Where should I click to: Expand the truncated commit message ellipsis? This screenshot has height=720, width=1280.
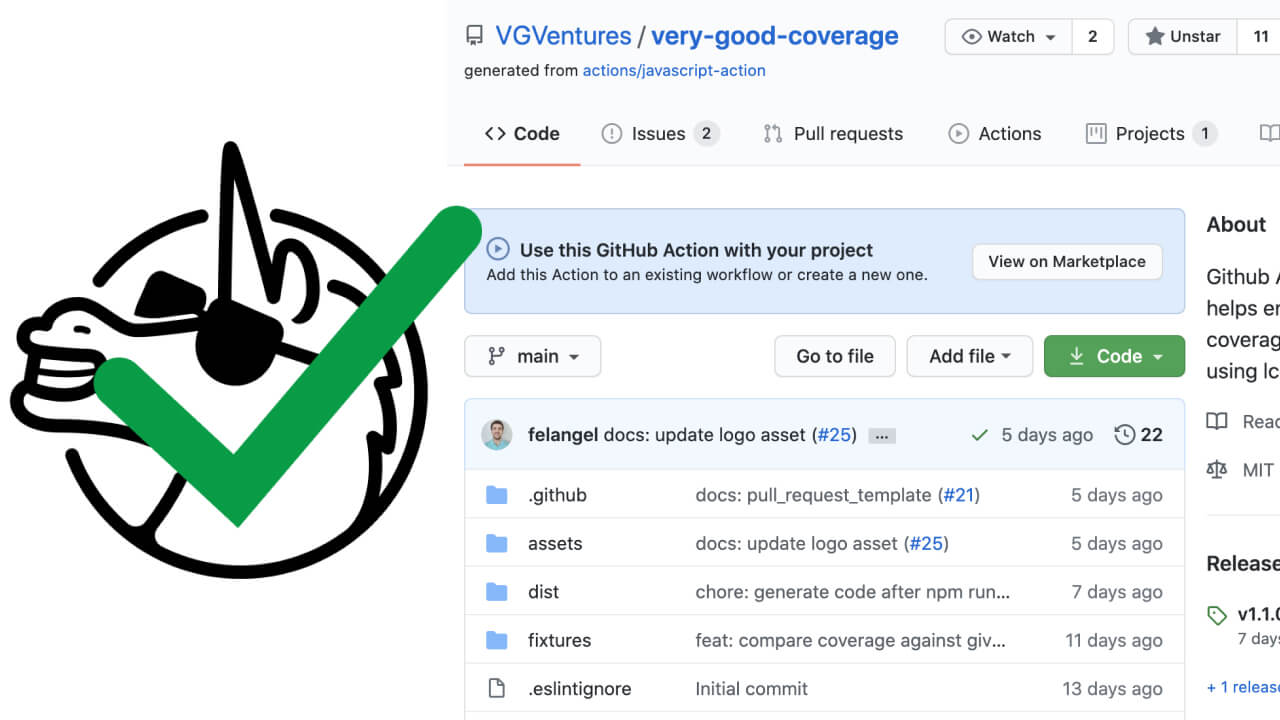pyautogui.click(x=881, y=435)
